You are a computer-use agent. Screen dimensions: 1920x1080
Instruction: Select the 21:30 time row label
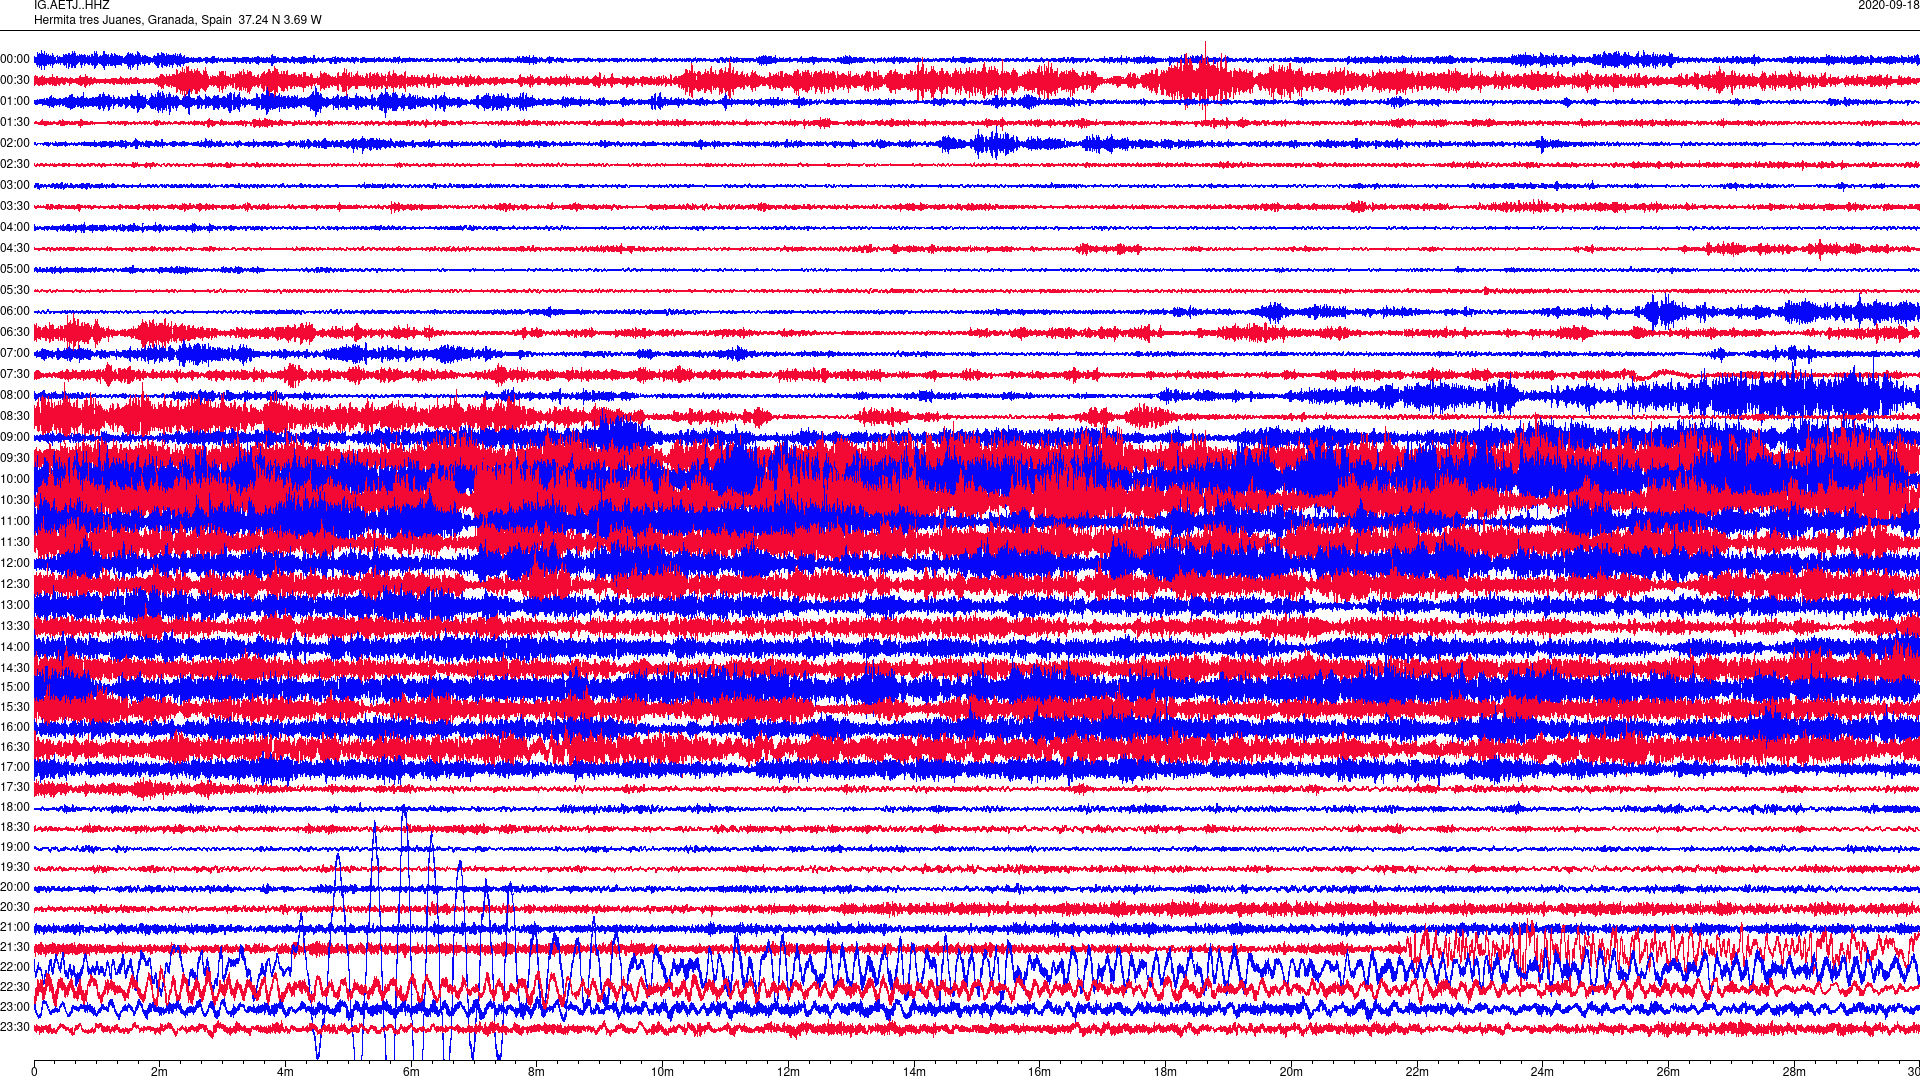(15, 948)
